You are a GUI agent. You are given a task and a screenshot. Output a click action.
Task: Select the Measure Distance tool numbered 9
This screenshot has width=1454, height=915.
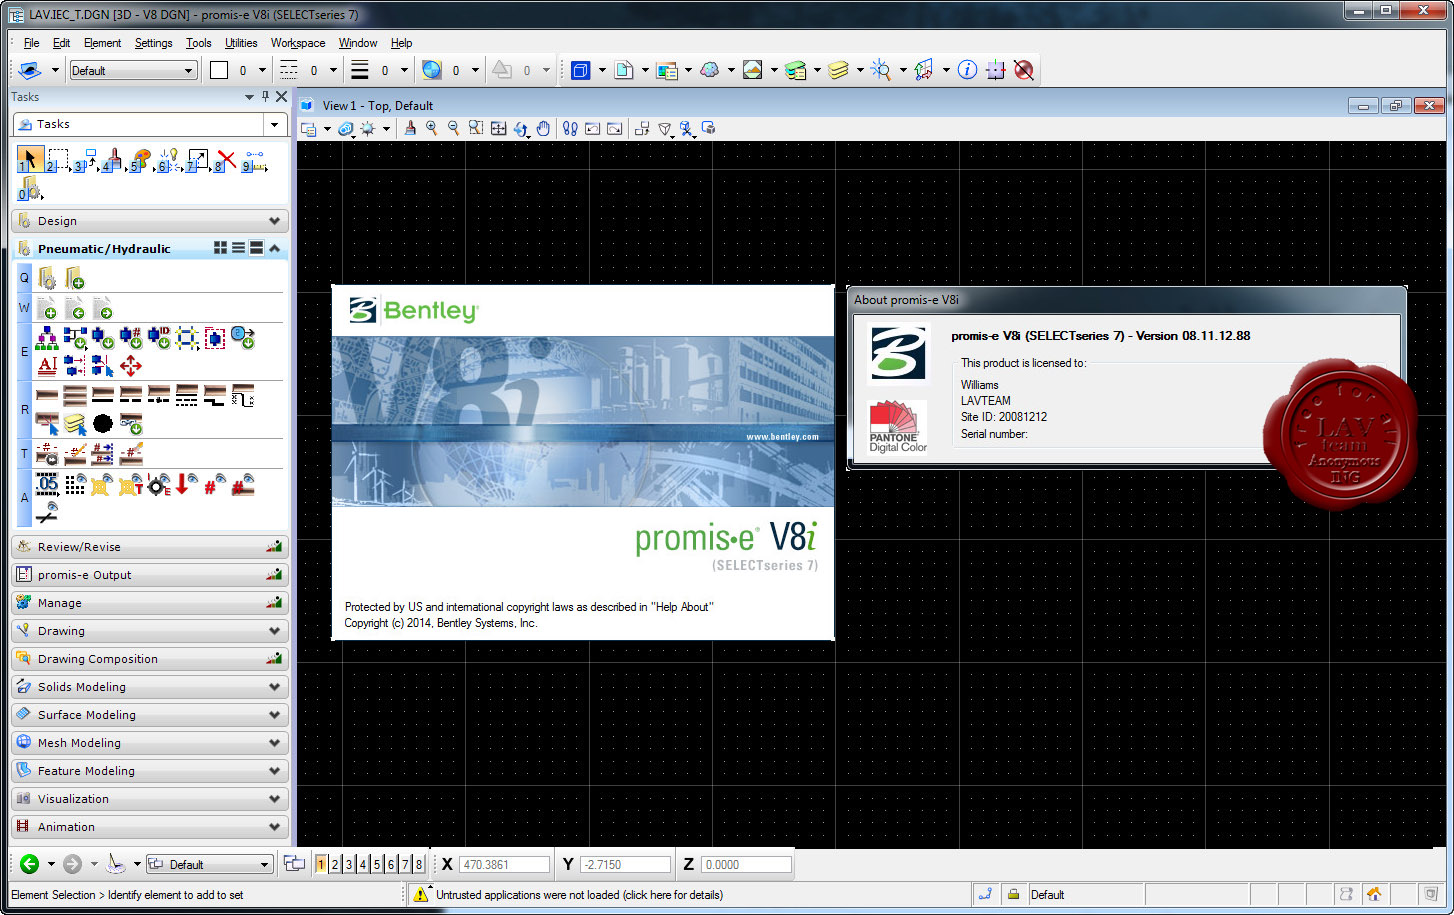coord(255,160)
